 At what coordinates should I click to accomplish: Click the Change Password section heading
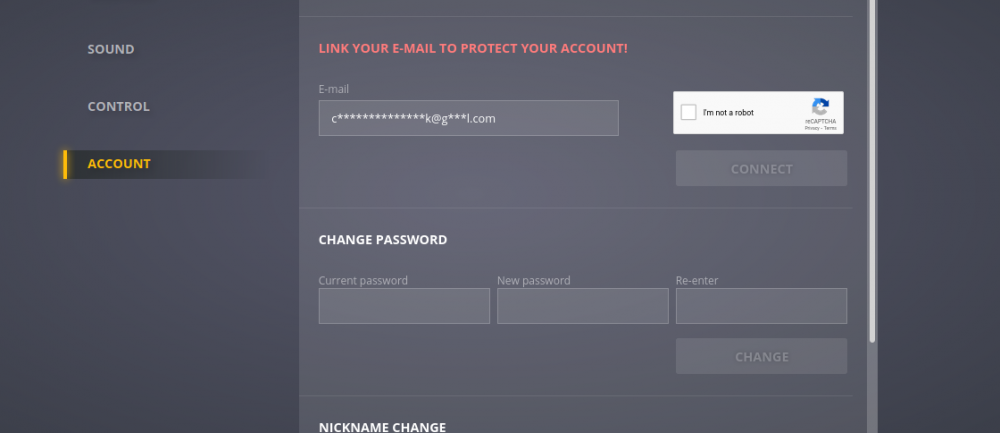pos(383,240)
